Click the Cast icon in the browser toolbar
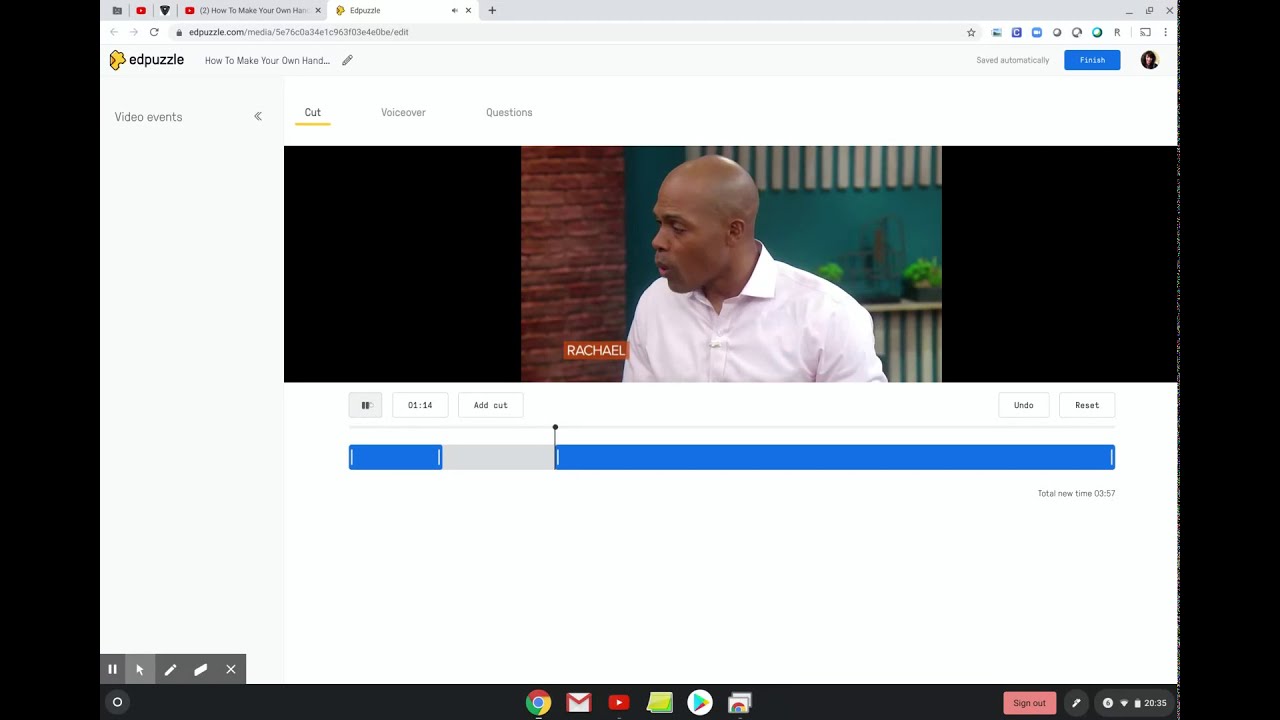The image size is (1280, 720). (x=1145, y=32)
